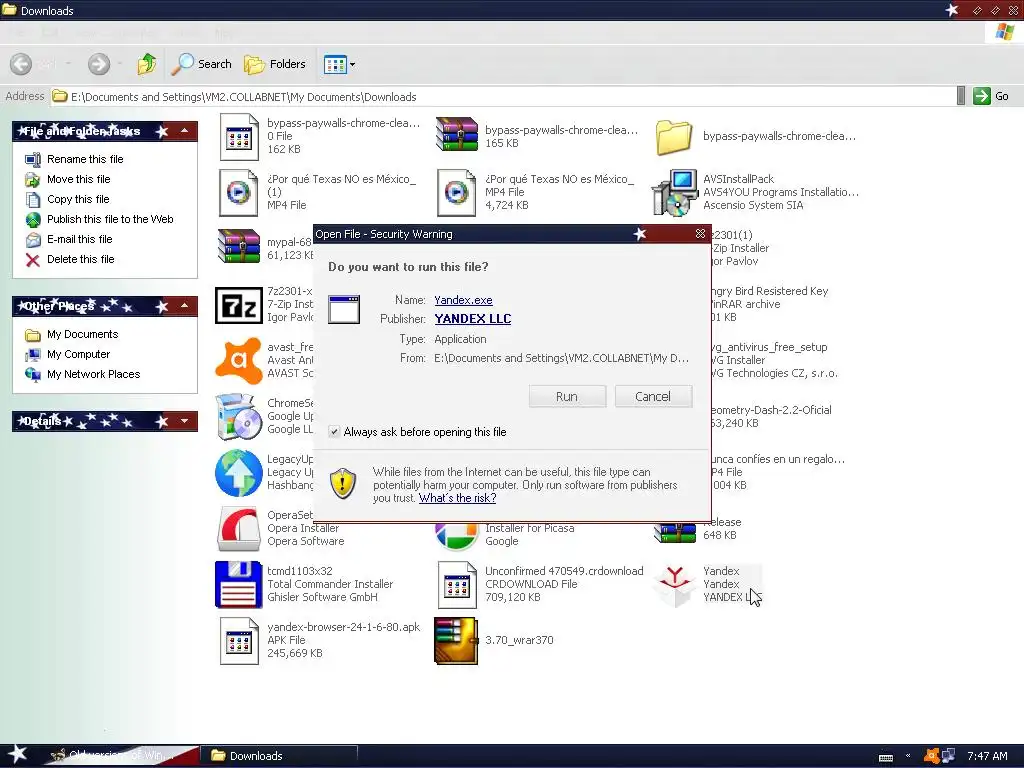Open the Search toolbar button
Image resolution: width=1024 pixels, height=768 pixels.
202,64
